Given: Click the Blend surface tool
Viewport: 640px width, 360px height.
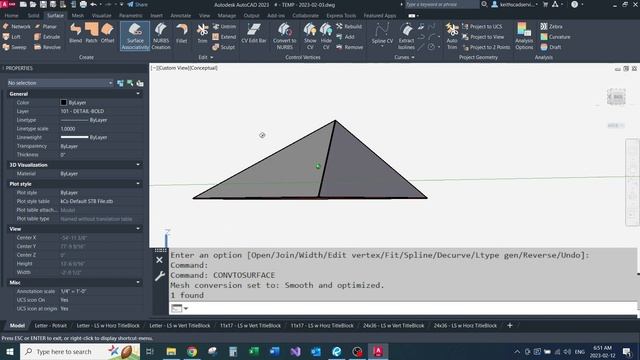Looking at the screenshot, I should 76,33.
